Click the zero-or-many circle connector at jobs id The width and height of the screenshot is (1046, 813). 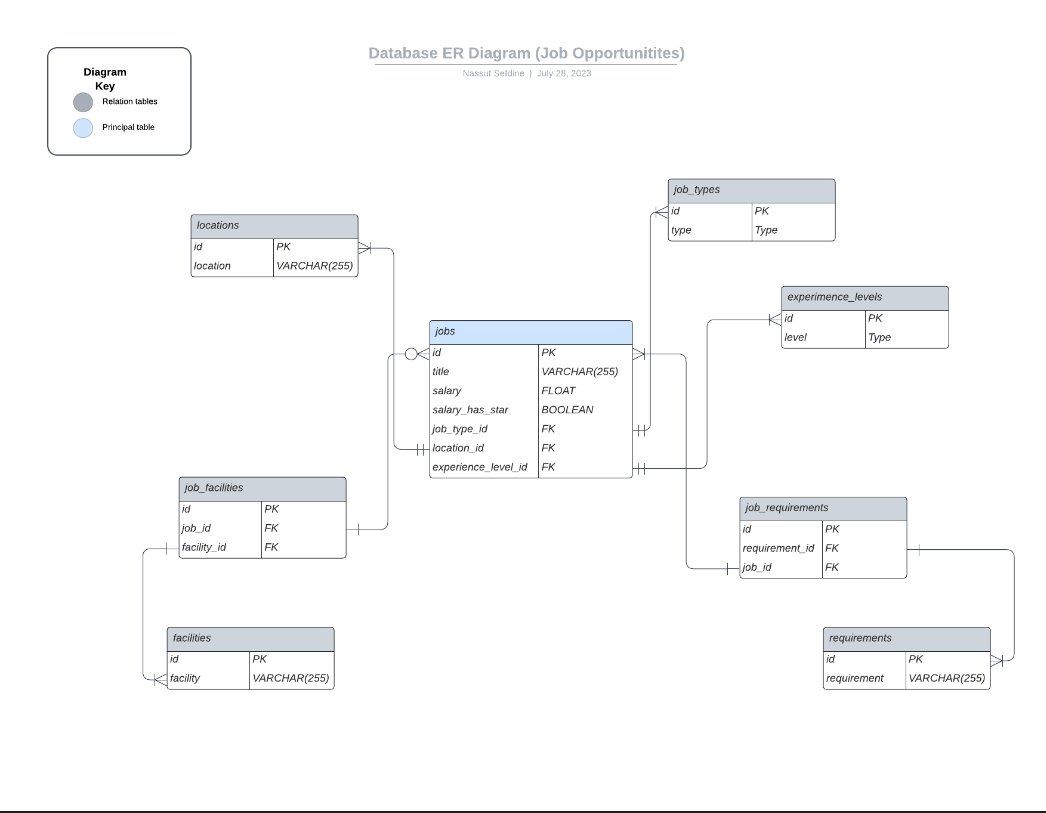tap(411, 354)
